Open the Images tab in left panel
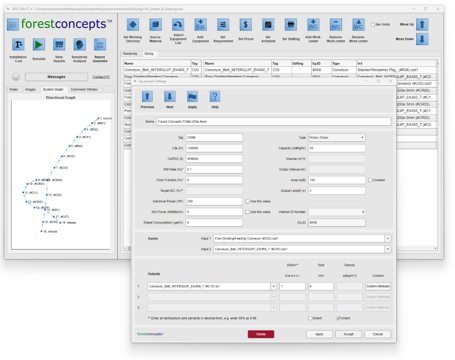Image resolution: width=455 pixels, height=360 pixels. [x=30, y=89]
